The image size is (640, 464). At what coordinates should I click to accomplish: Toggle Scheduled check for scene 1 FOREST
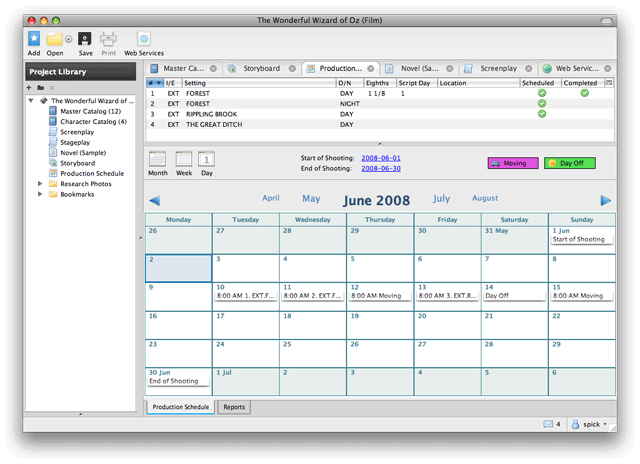click(542, 93)
